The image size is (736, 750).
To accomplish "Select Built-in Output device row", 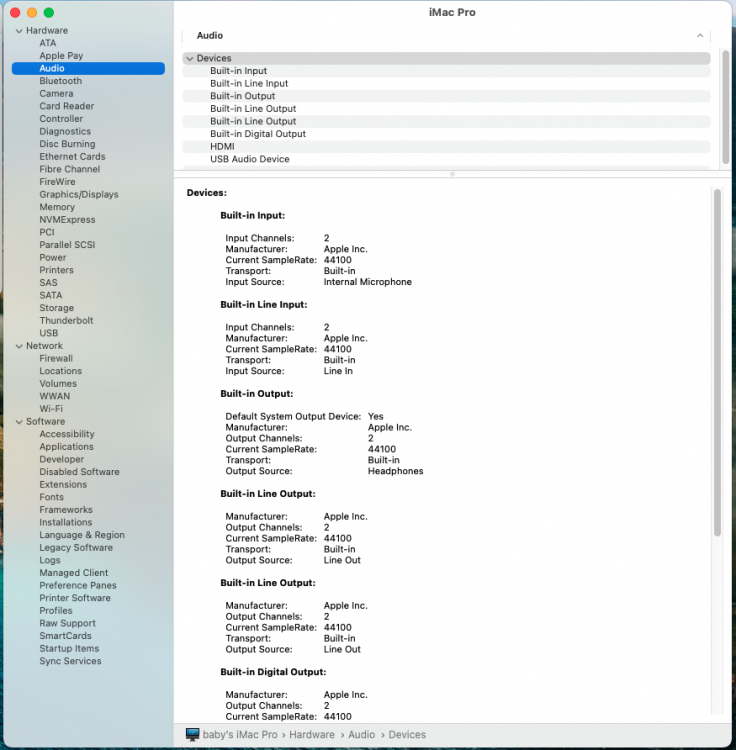I will coord(446,96).
